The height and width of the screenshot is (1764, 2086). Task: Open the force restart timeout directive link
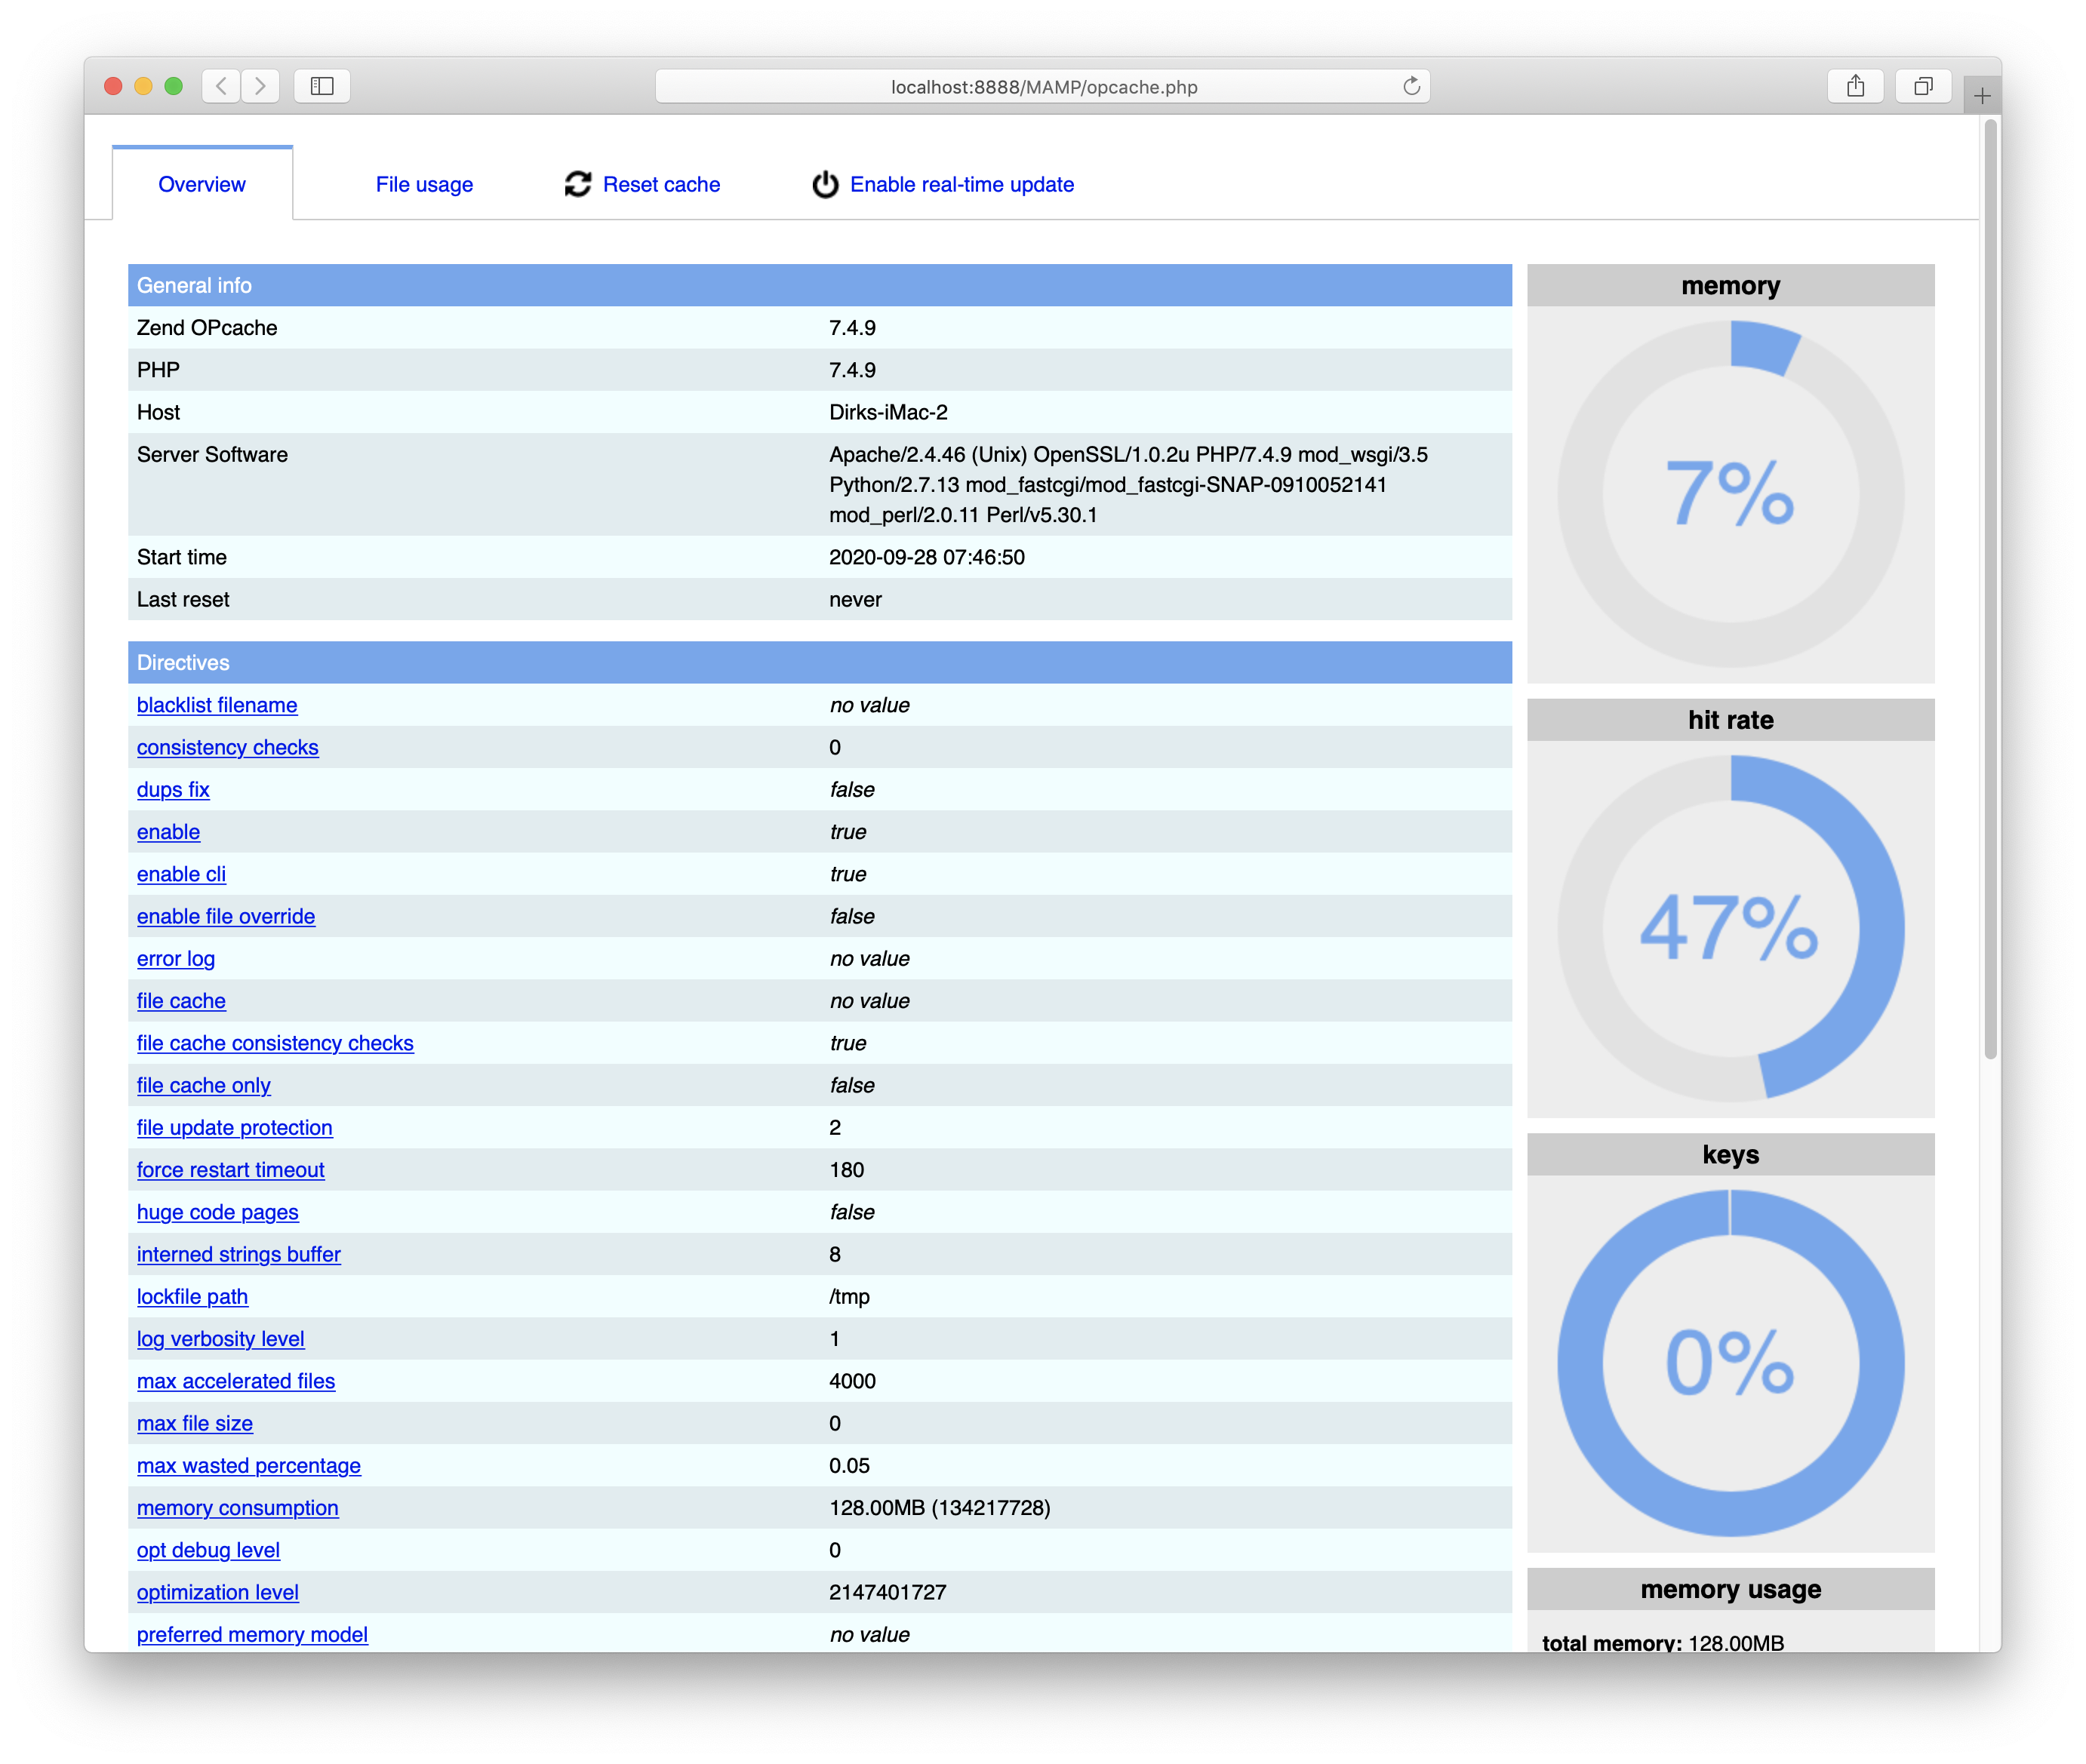pyautogui.click(x=230, y=1170)
